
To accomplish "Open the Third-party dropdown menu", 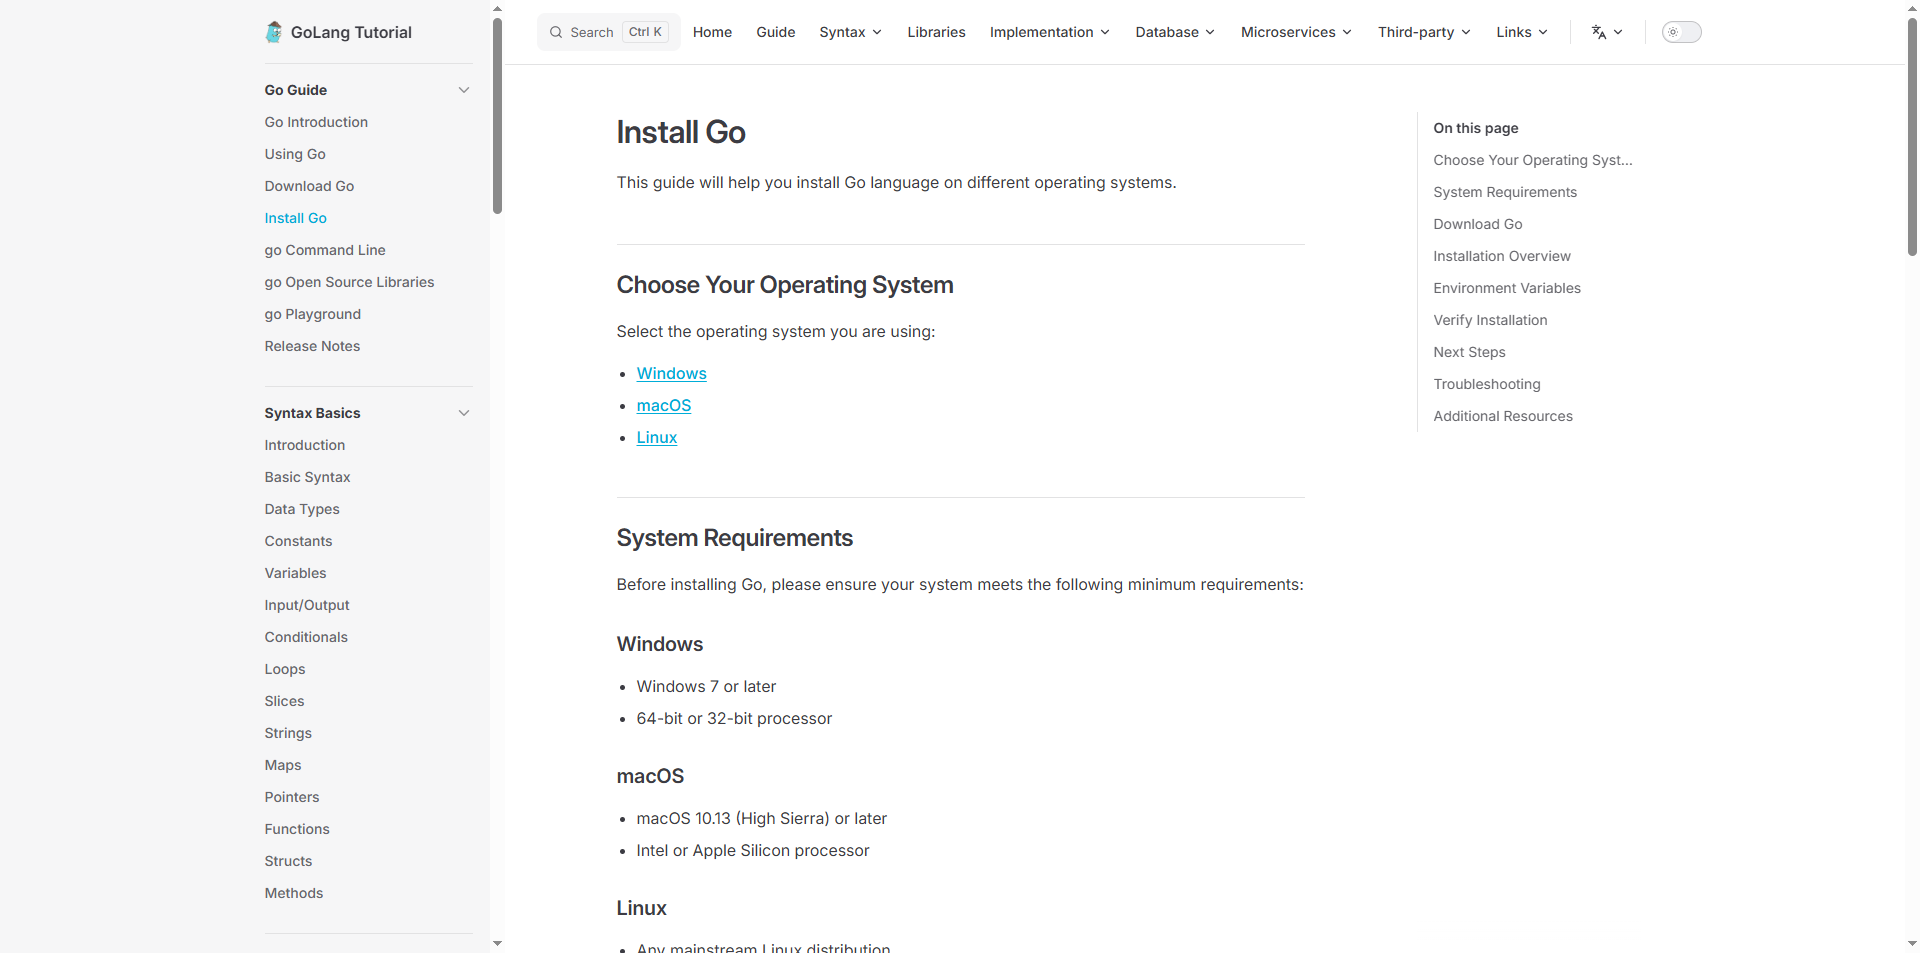I will pyautogui.click(x=1424, y=31).
